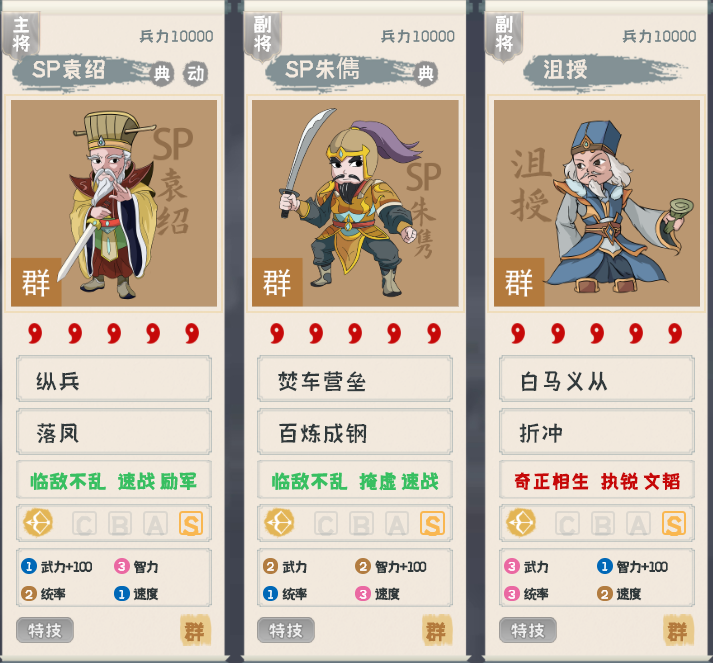713x663 pixels.
Task: Select the A grade on SP朱儁 card
Action: pos(397,524)
